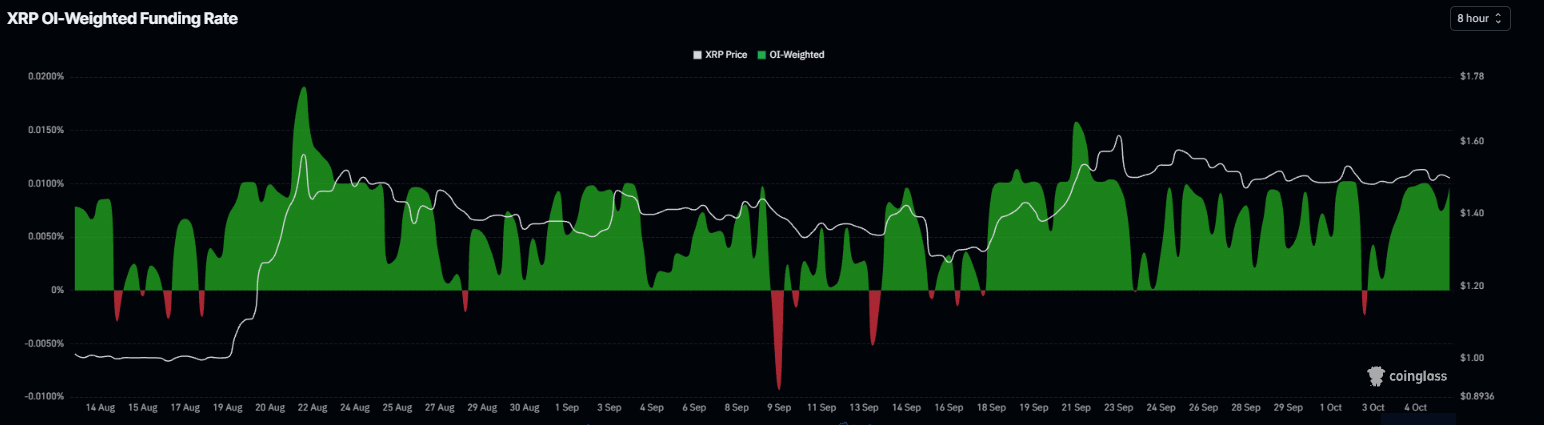Click the $1.20 price axis label
The image size is (1544, 425).
click(1471, 286)
